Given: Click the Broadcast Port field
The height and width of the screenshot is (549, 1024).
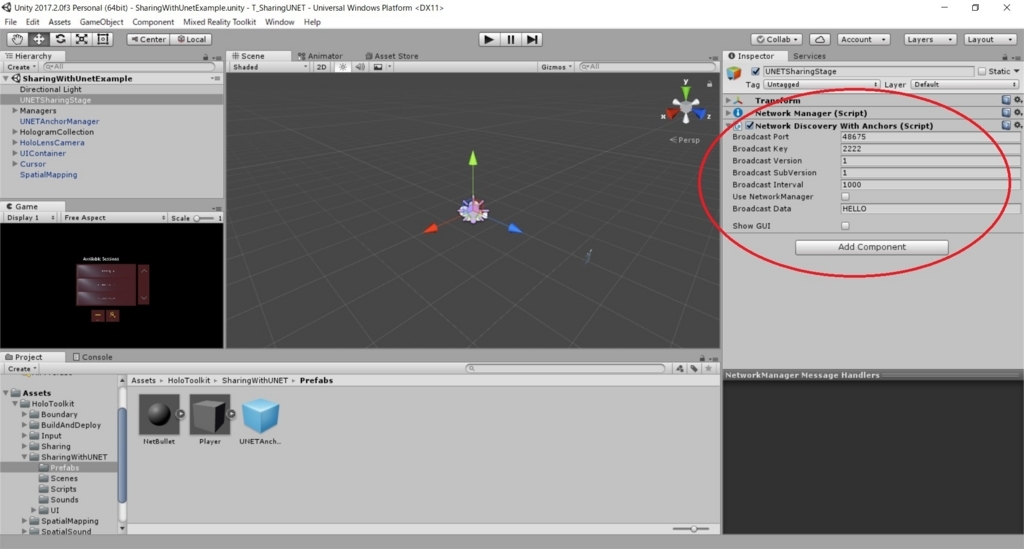Looking at the screenshot, I should (x=930, y=137).
